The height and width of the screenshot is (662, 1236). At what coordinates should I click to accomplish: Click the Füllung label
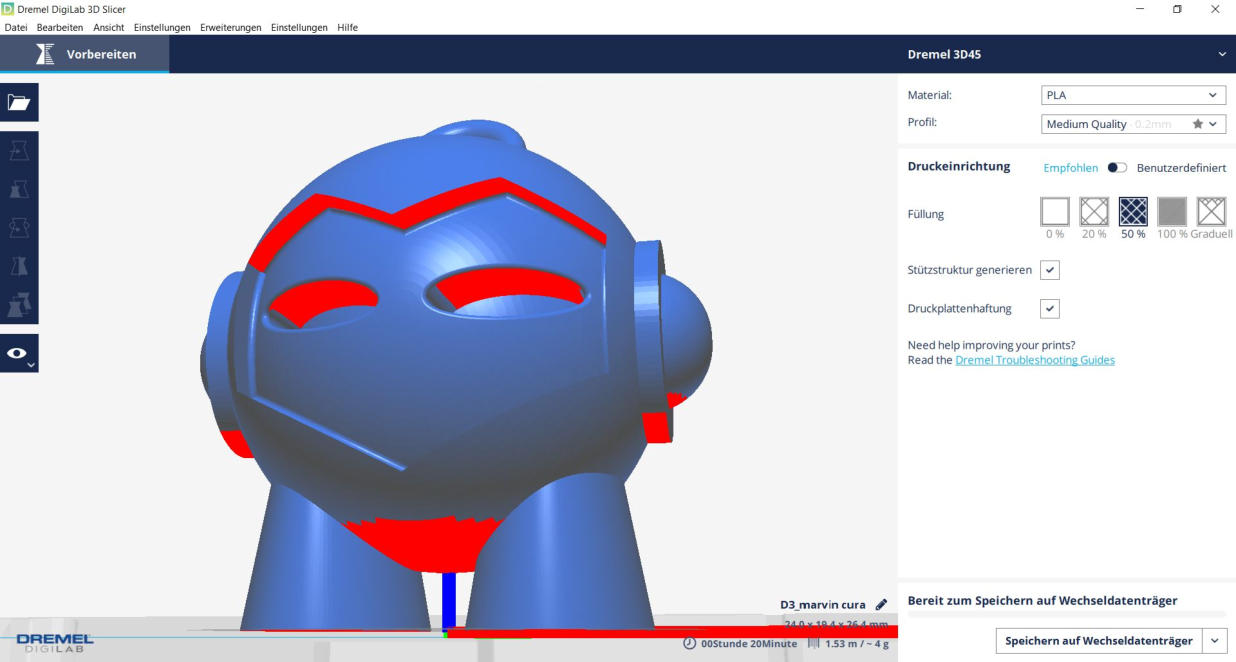click(925, 214)
